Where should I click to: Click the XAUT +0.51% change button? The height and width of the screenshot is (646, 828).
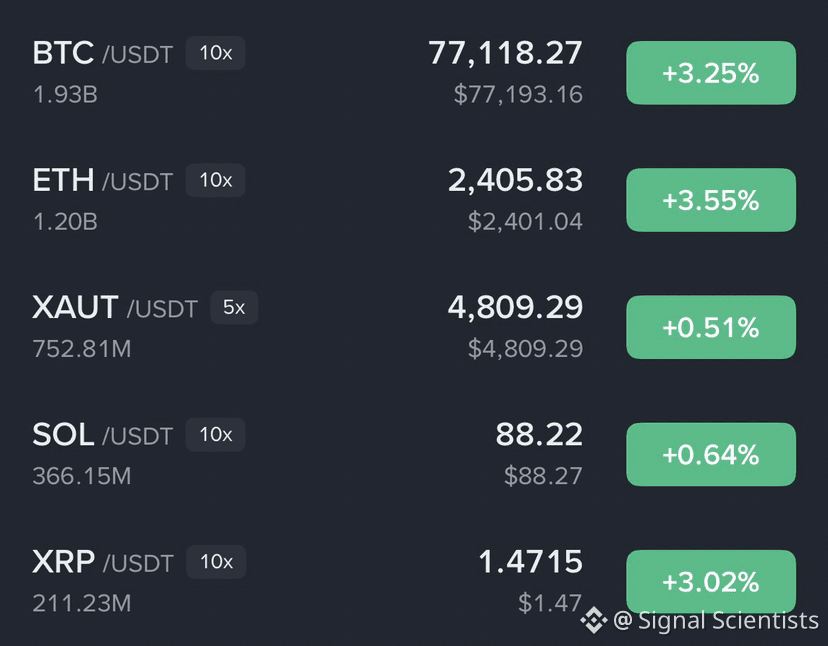click(711, 327)
